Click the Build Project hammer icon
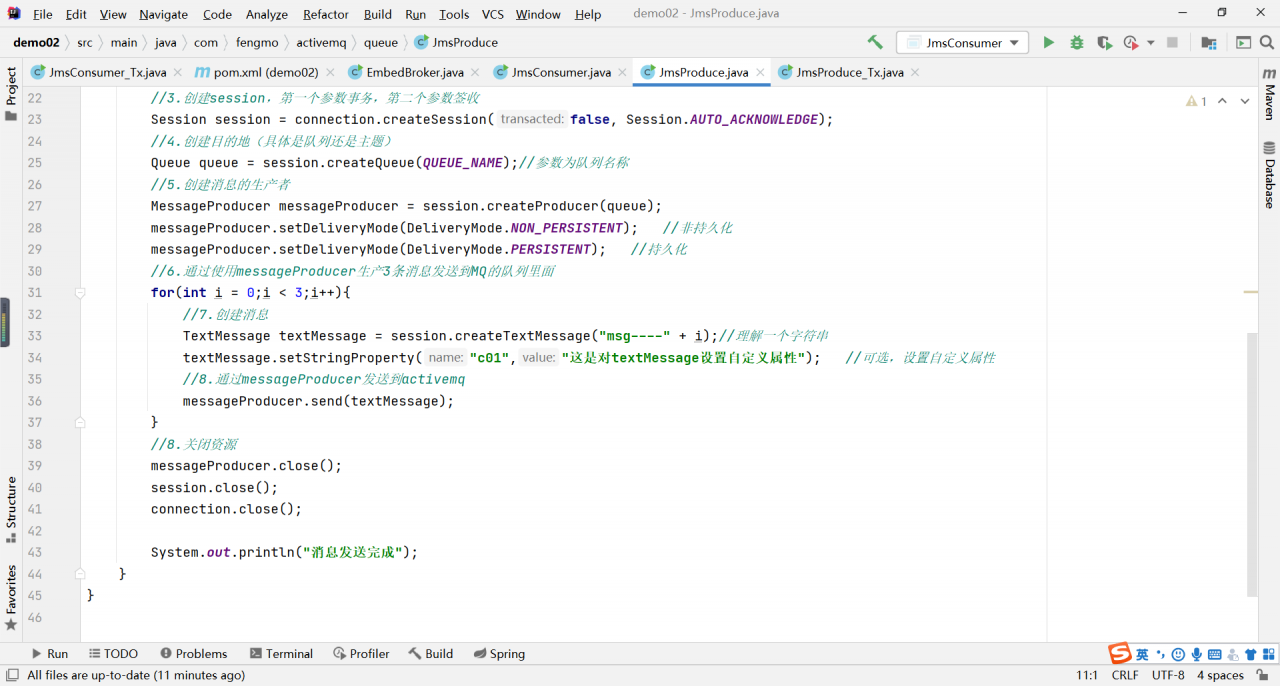The width and height of the screenshot is (1280, 686). coord(875,42)
